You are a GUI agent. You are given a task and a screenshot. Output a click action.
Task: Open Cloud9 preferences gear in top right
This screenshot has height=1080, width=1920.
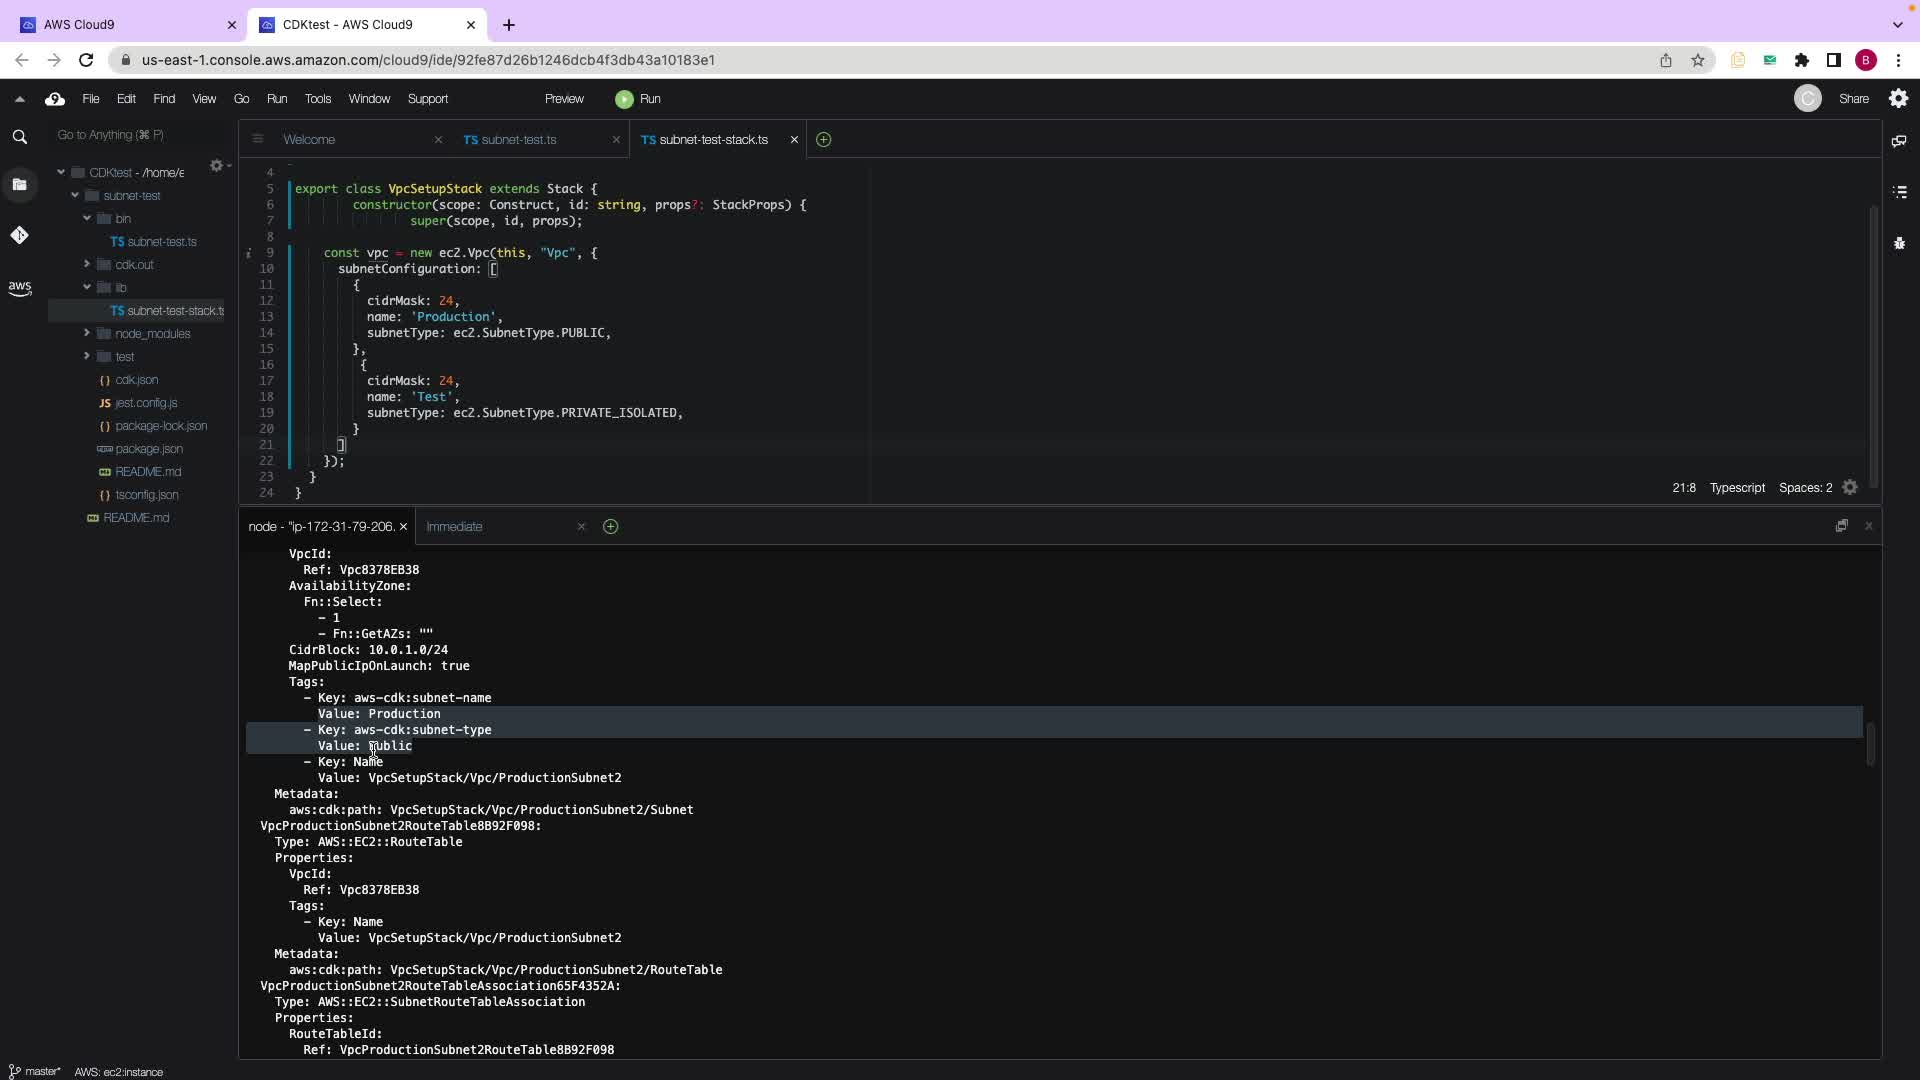coord(1898,98)
